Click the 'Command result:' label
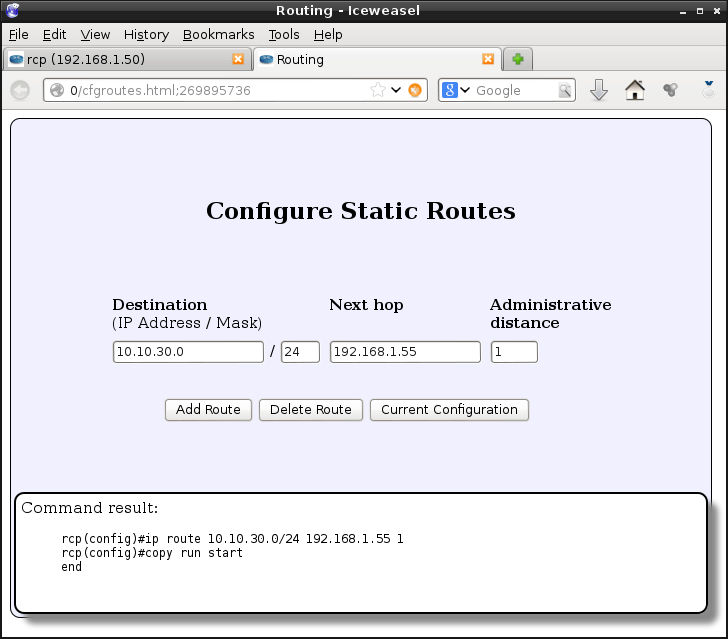This screenshot has width=728, height=639. tap(90, 508)
